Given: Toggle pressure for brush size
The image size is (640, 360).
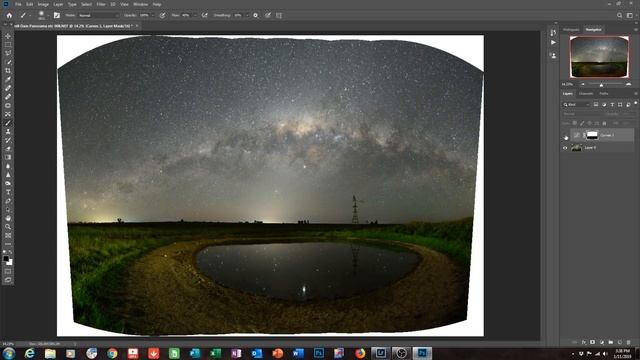Looking at the screenshot, I should point(268,15).
